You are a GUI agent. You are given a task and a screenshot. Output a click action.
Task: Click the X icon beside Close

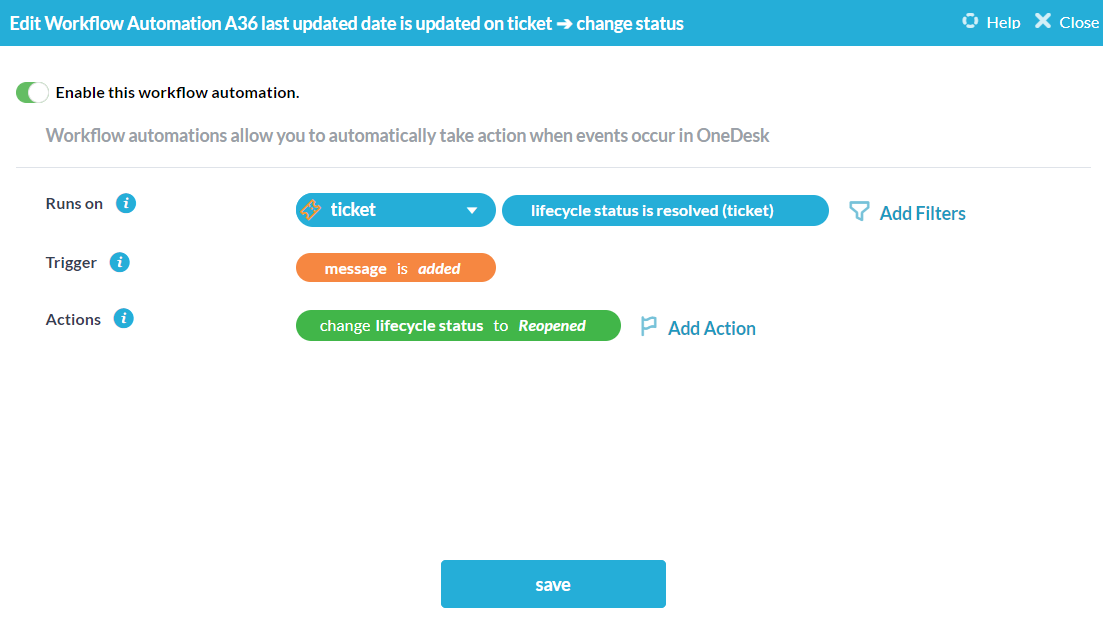point(1043,21)
